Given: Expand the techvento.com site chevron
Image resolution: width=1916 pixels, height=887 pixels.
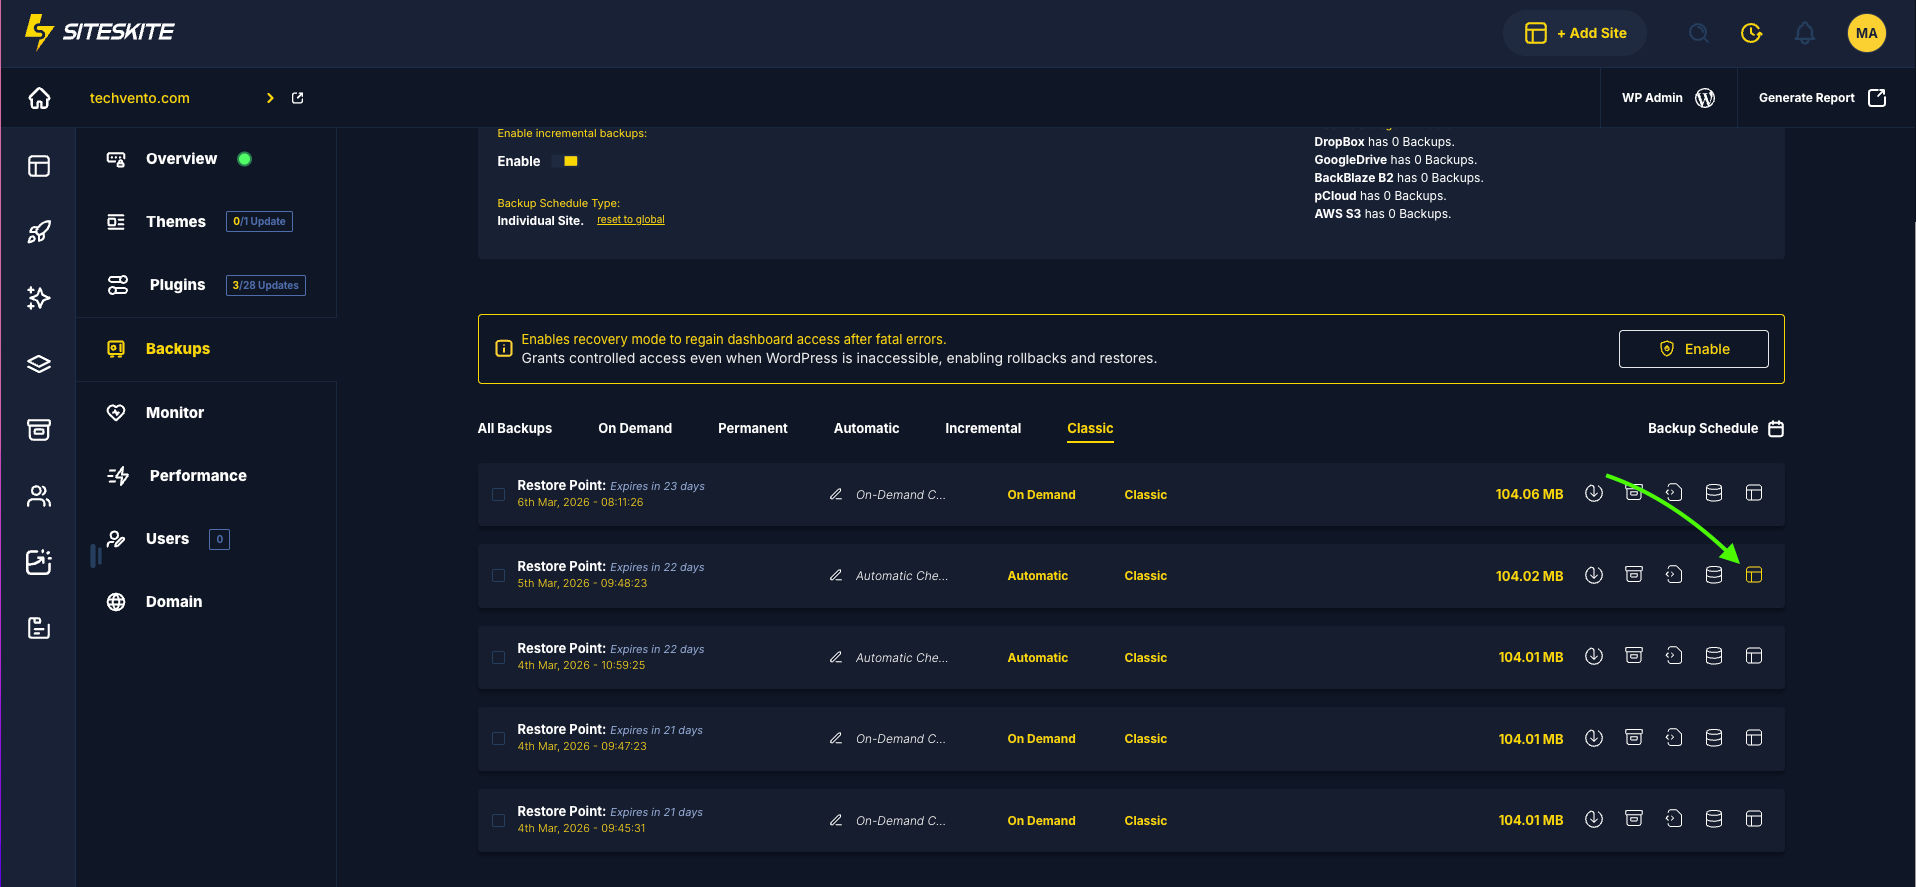Looking at the screenshot, I should (270, 98).
